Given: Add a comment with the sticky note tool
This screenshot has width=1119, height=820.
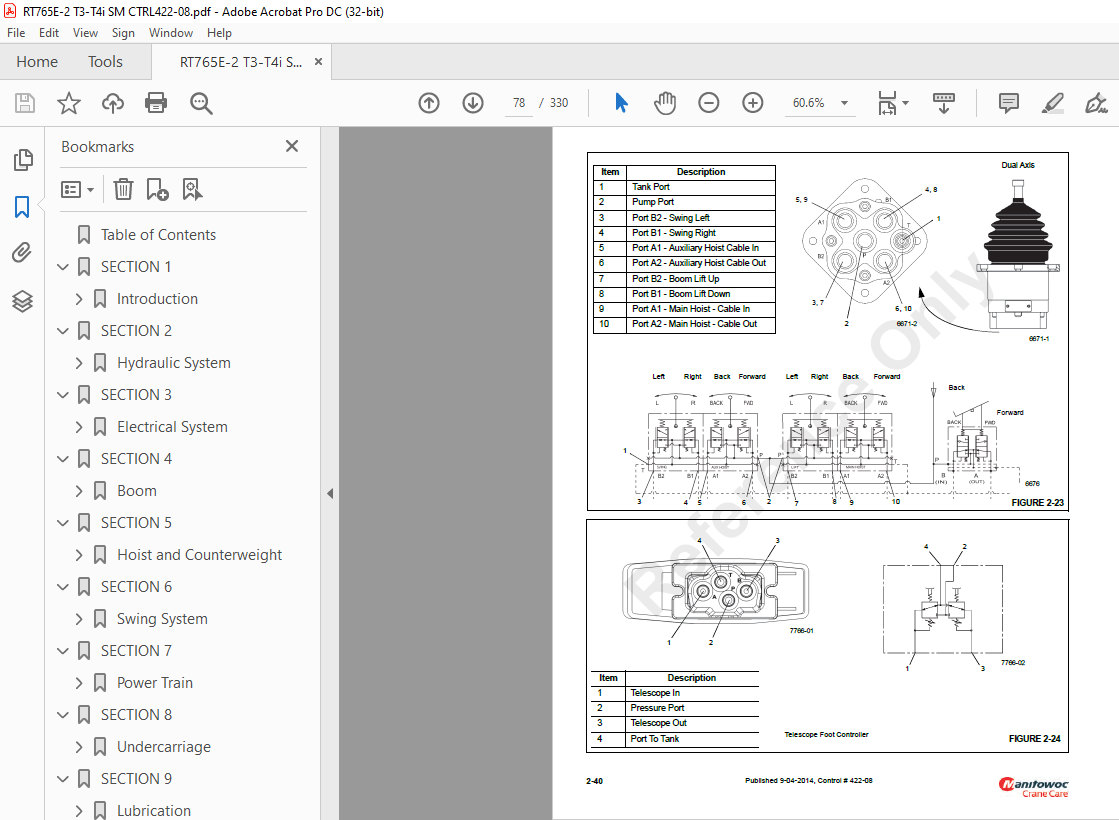Looking at the screenshot, I should (x=1008, y=103).
